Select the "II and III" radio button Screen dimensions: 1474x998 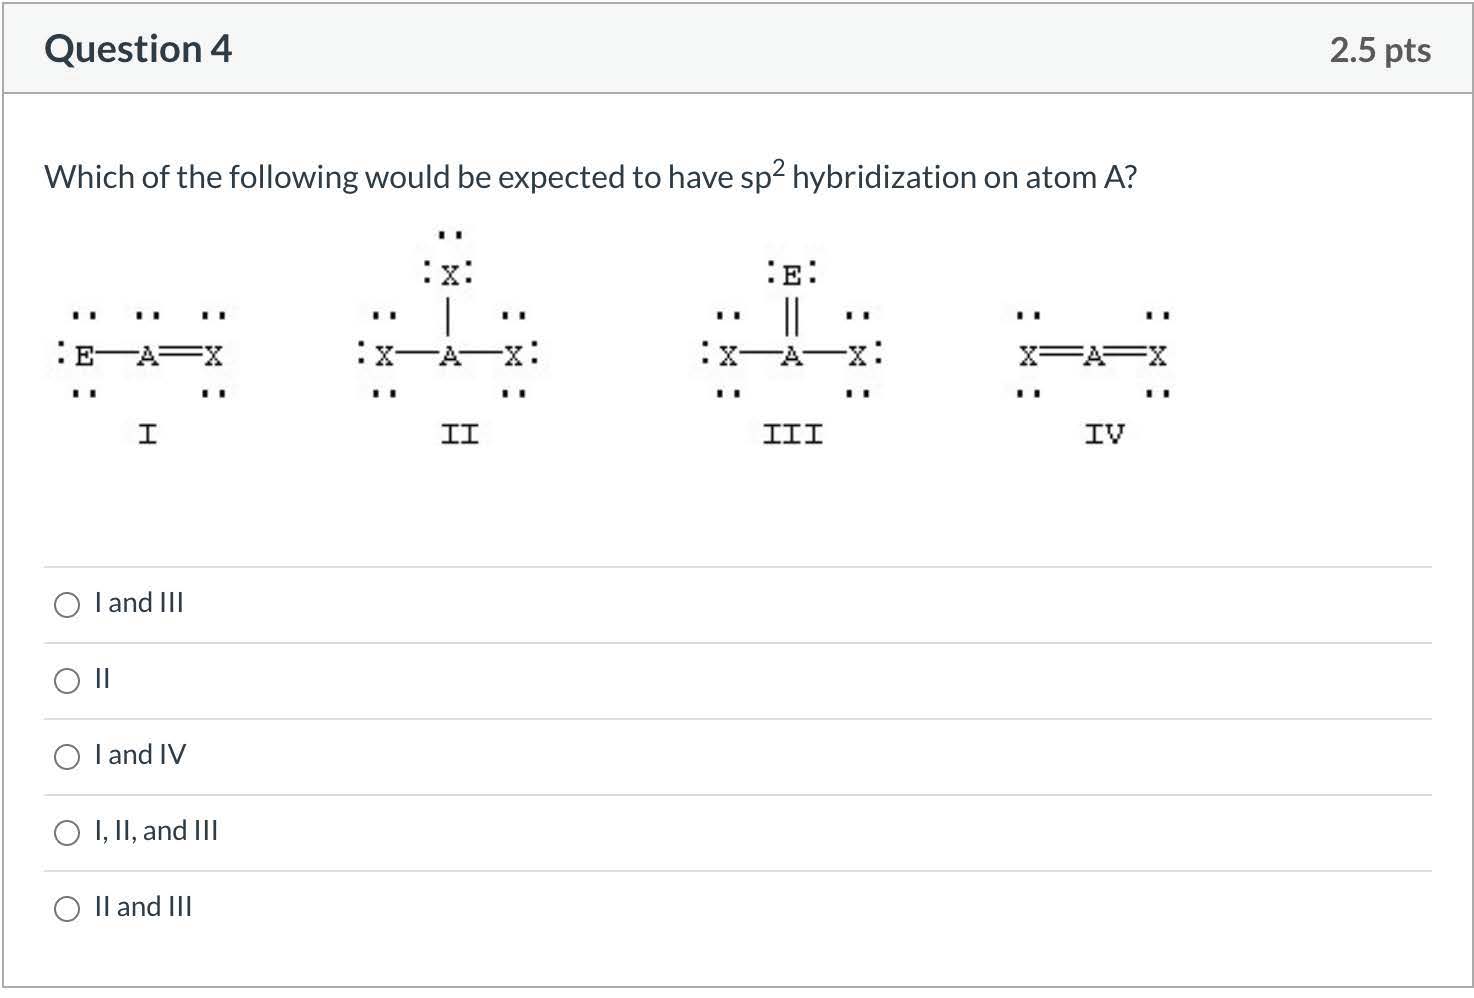pos(67,909)
